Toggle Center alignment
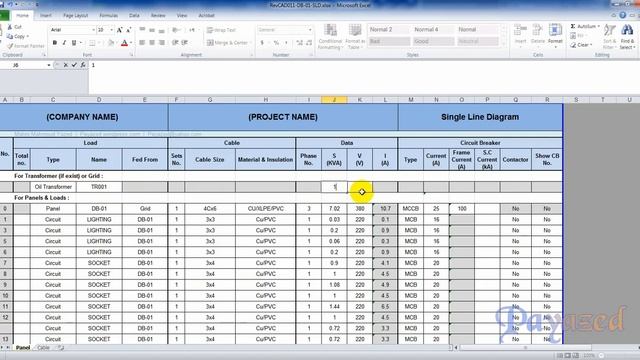 (x=152, y=42)
